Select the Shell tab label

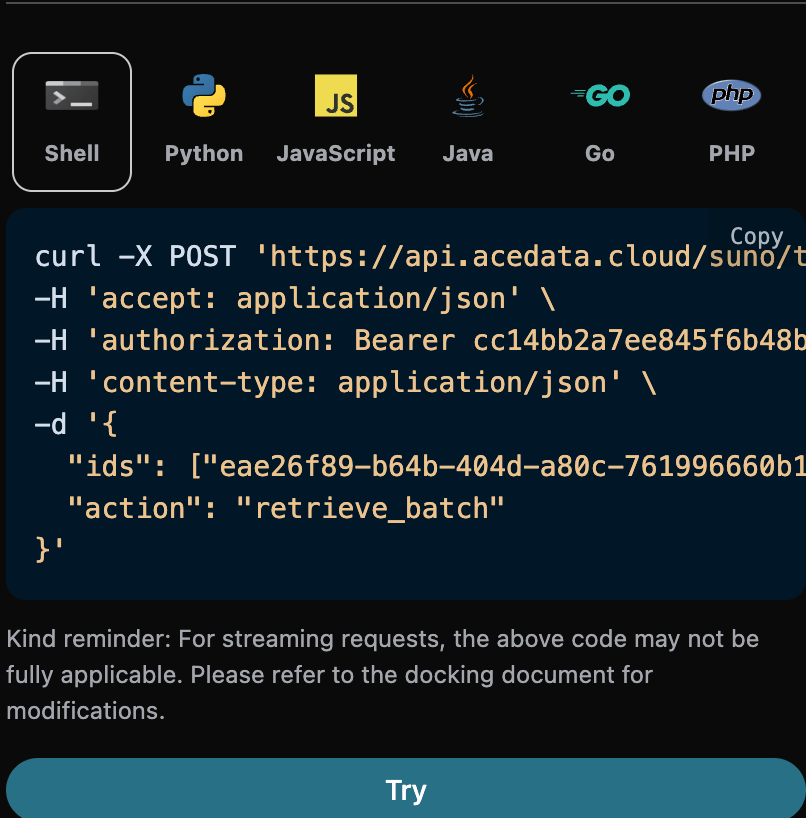coord(72,154)
